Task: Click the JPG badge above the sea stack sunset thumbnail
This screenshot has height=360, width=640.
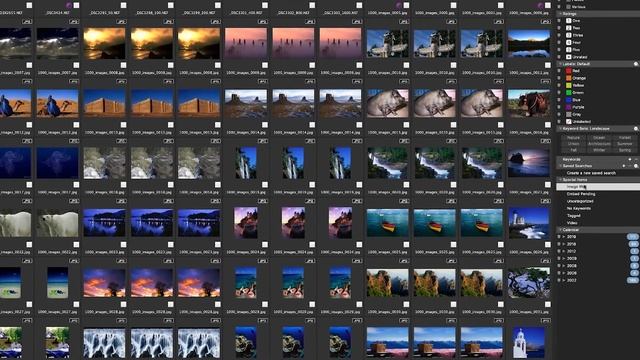Action: pyautogui.click(x=546, y=141)
